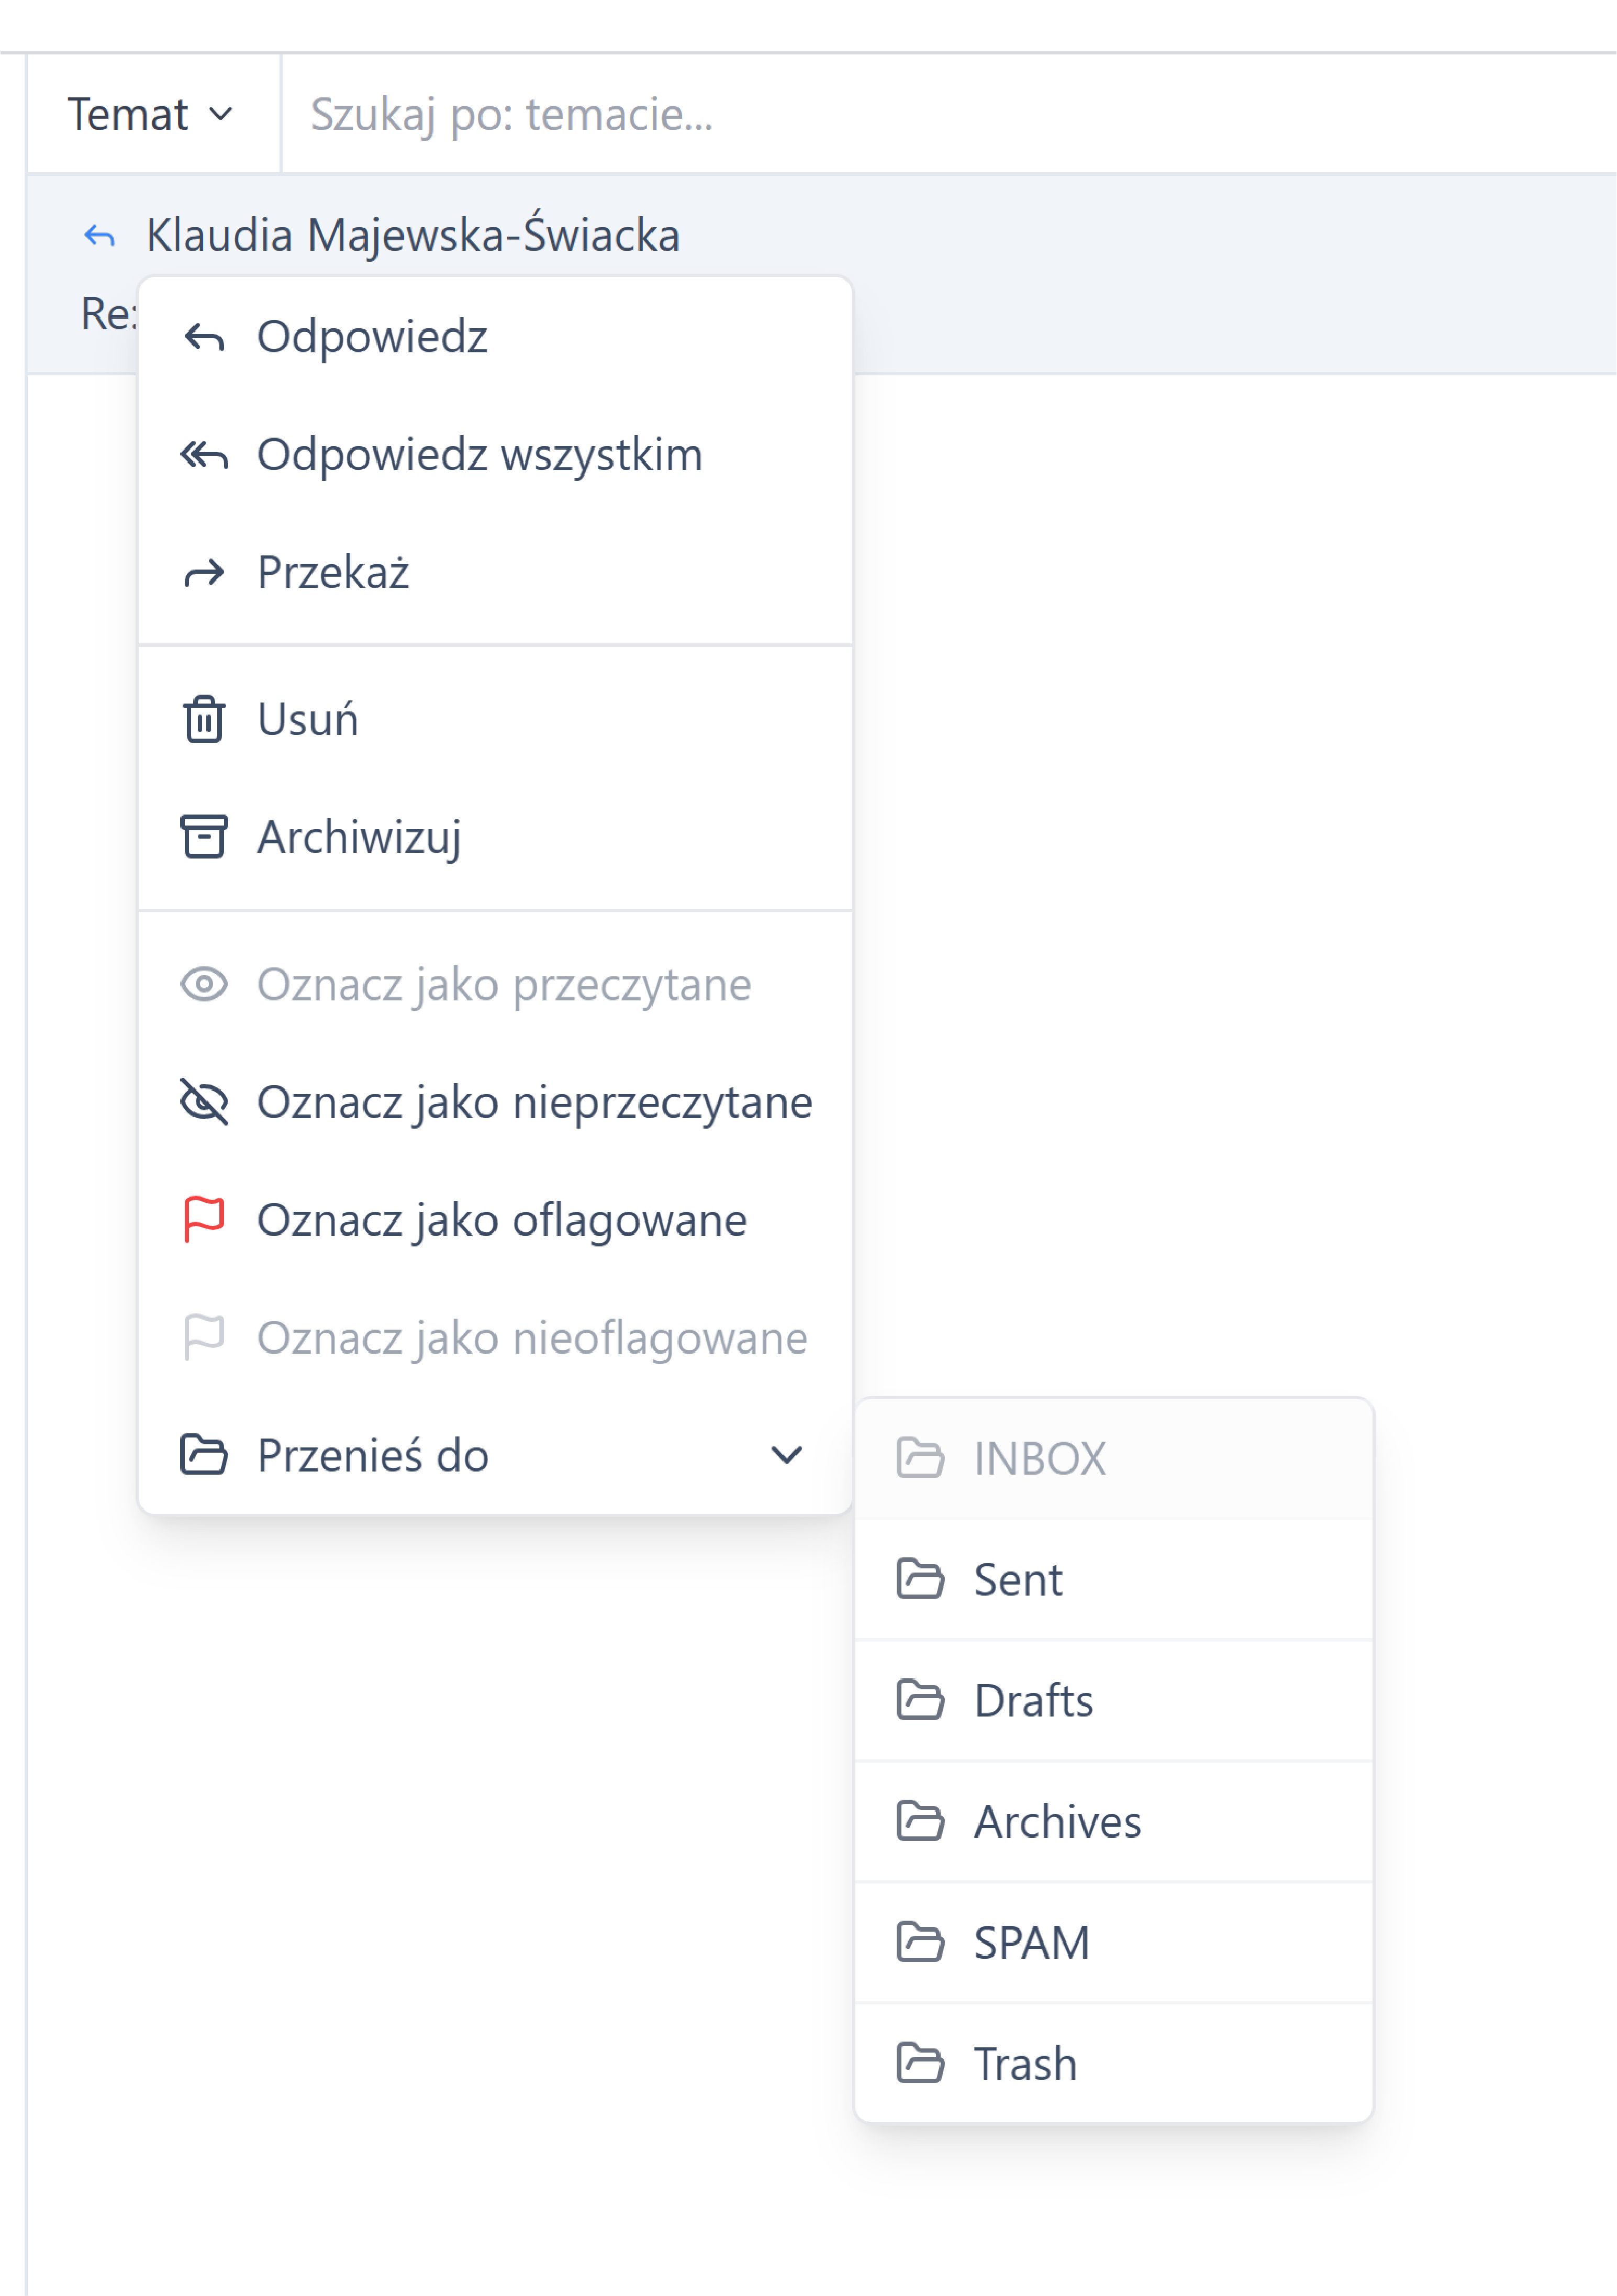1617x2296 pixels.
Task: Click the Szukaj po temacie search field
Action: coord(900,114)
